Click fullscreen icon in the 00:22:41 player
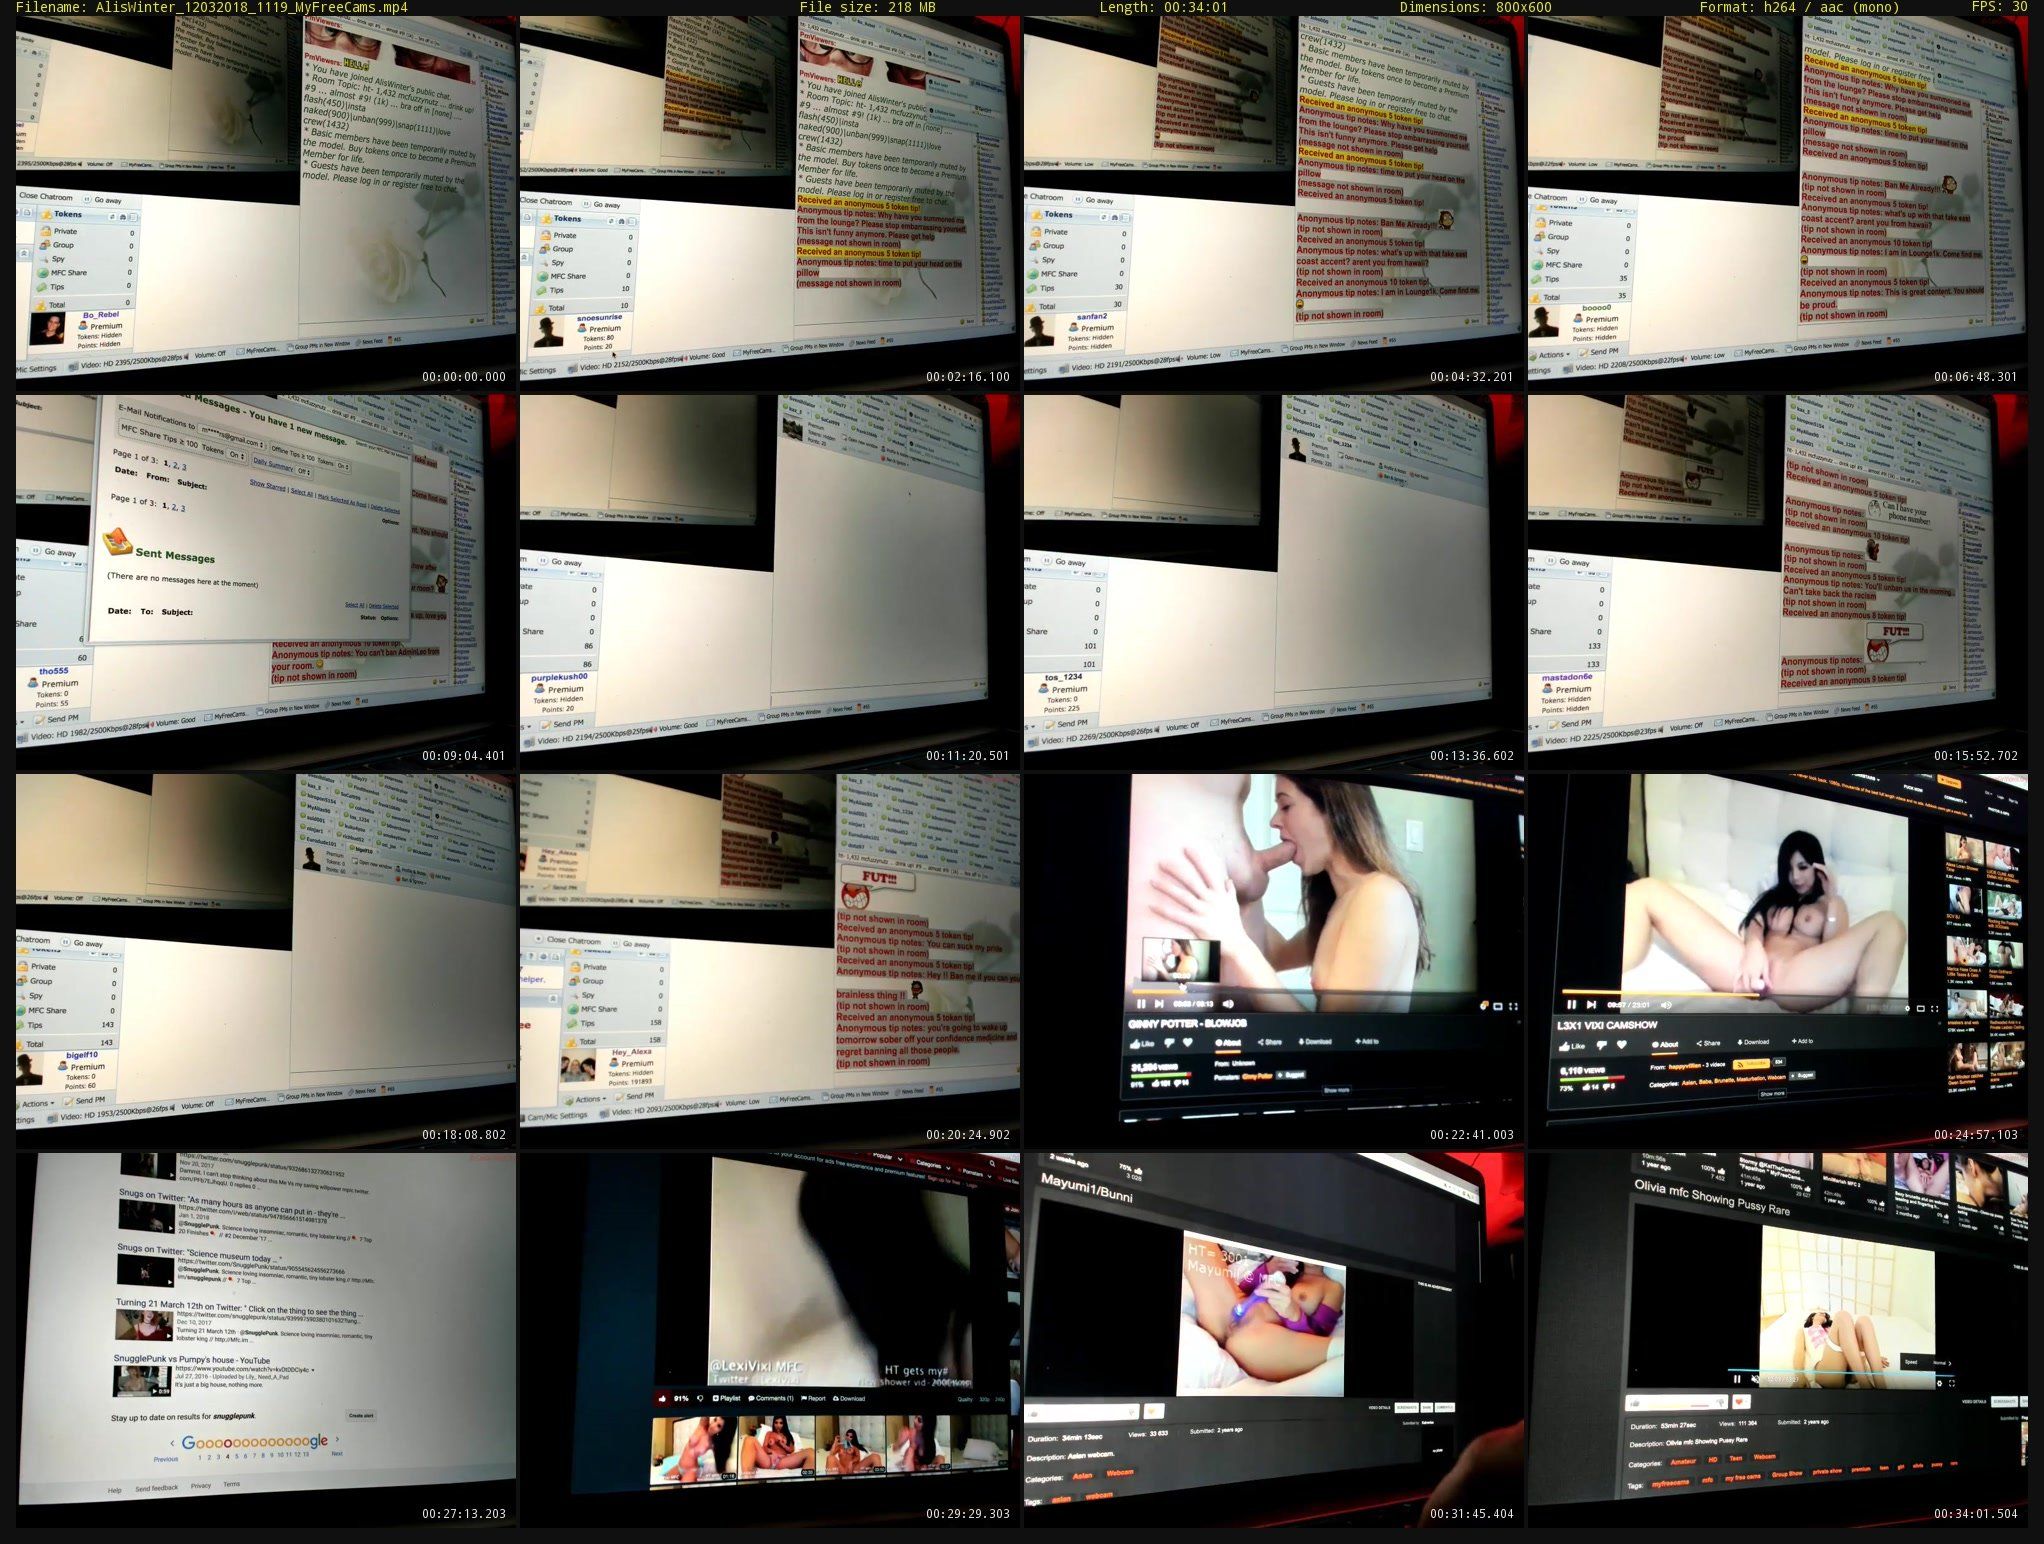The width and height of the screenshot is (2044, 1544). 1513,1007
